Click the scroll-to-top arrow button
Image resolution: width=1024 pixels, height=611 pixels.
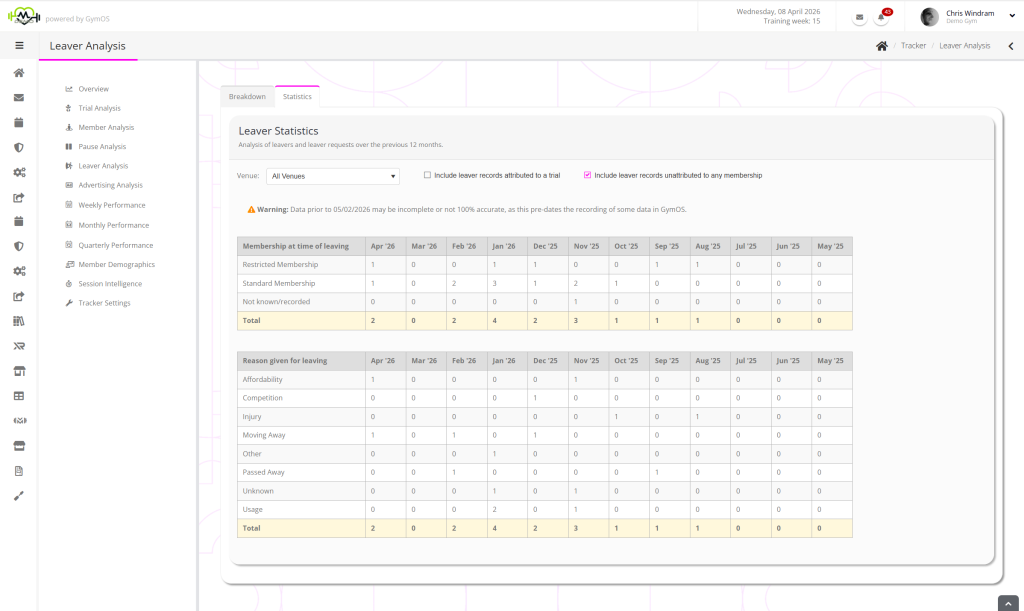(1008, 602)
